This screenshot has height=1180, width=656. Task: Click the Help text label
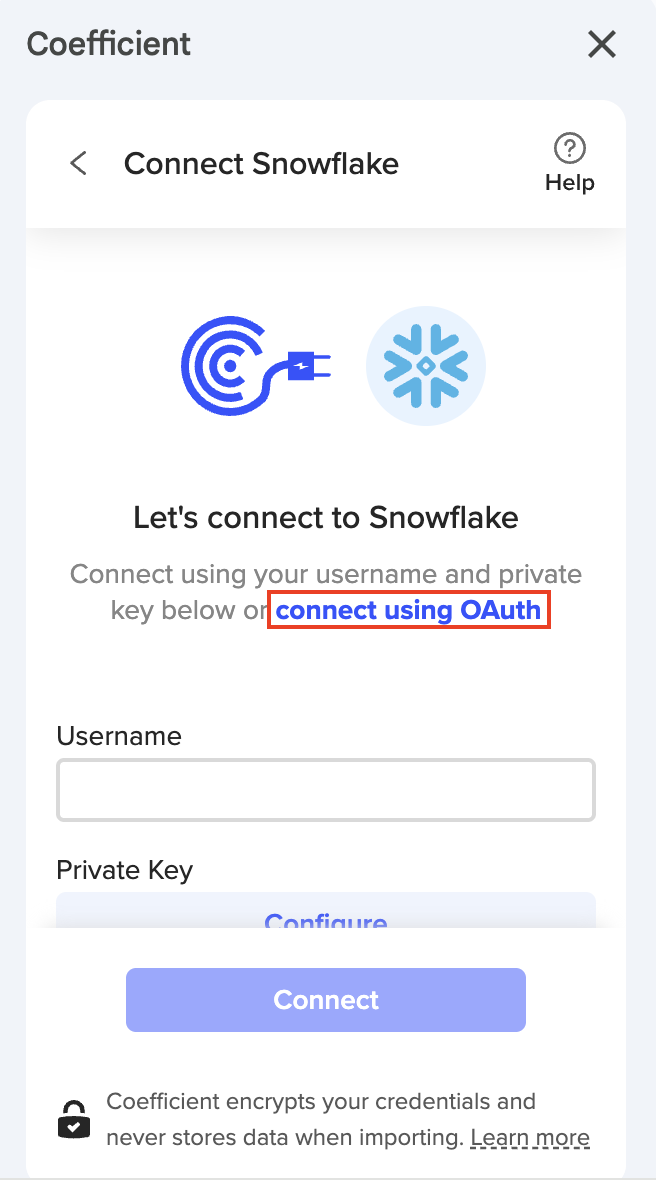click(x=569, y=183)
